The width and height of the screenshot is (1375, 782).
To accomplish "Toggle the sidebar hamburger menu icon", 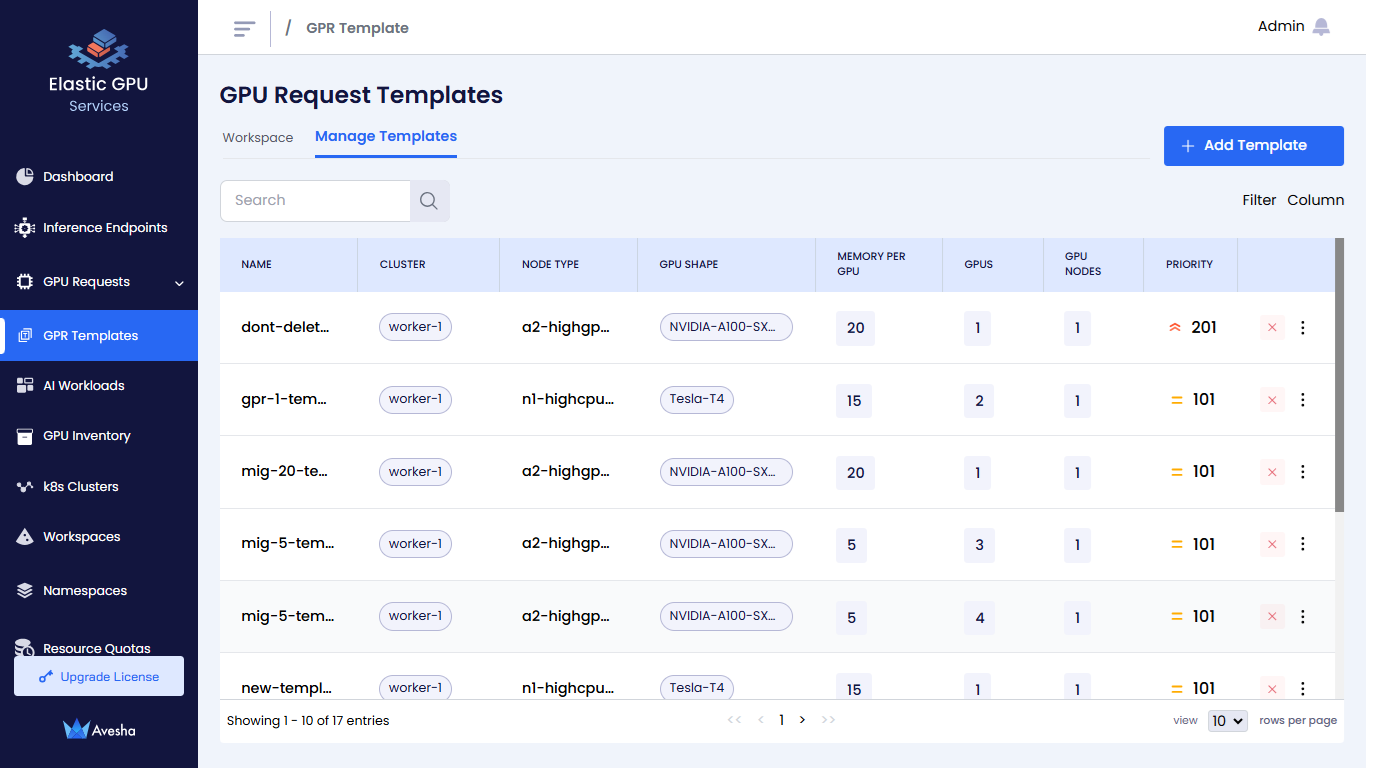I will click(244, 28).
